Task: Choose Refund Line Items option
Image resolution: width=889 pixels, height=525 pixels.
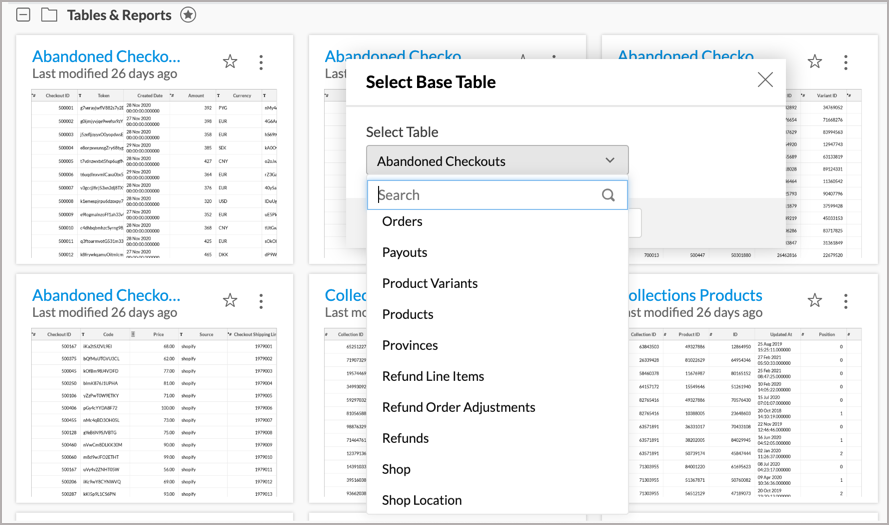Action: click(x=432, y=376)
